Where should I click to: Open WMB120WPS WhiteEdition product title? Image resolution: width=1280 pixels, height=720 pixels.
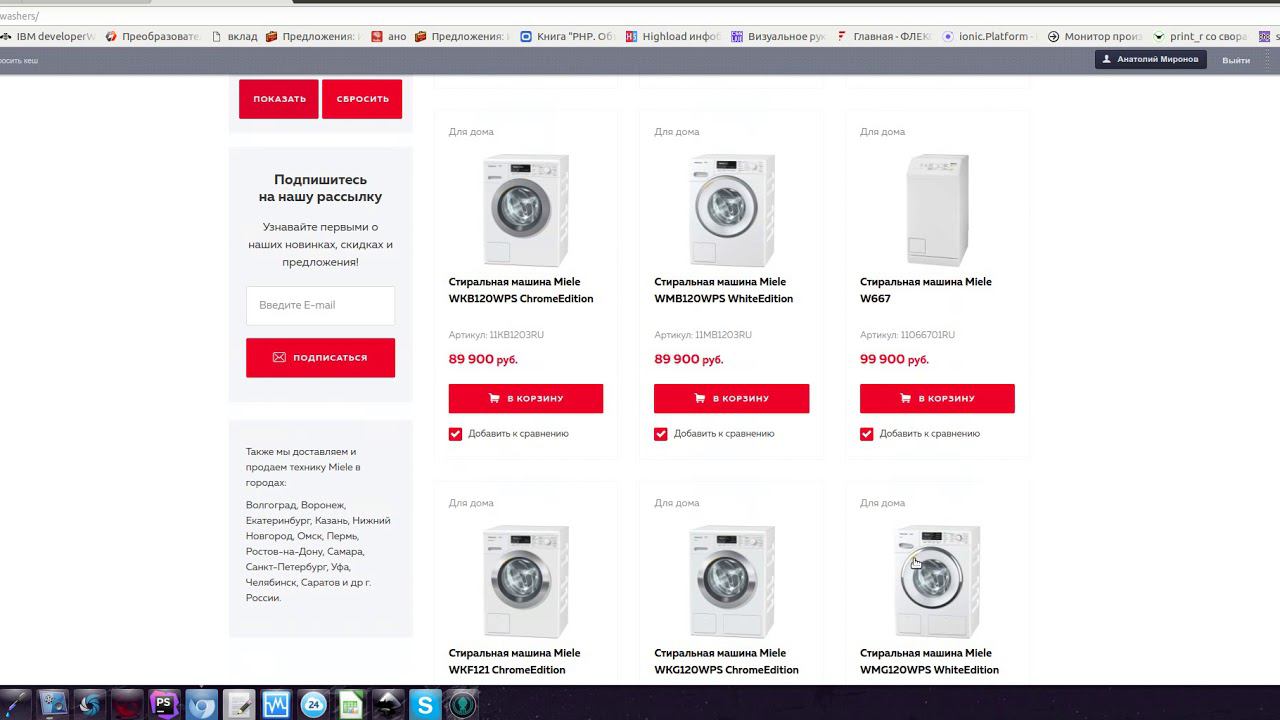point(724,290)
